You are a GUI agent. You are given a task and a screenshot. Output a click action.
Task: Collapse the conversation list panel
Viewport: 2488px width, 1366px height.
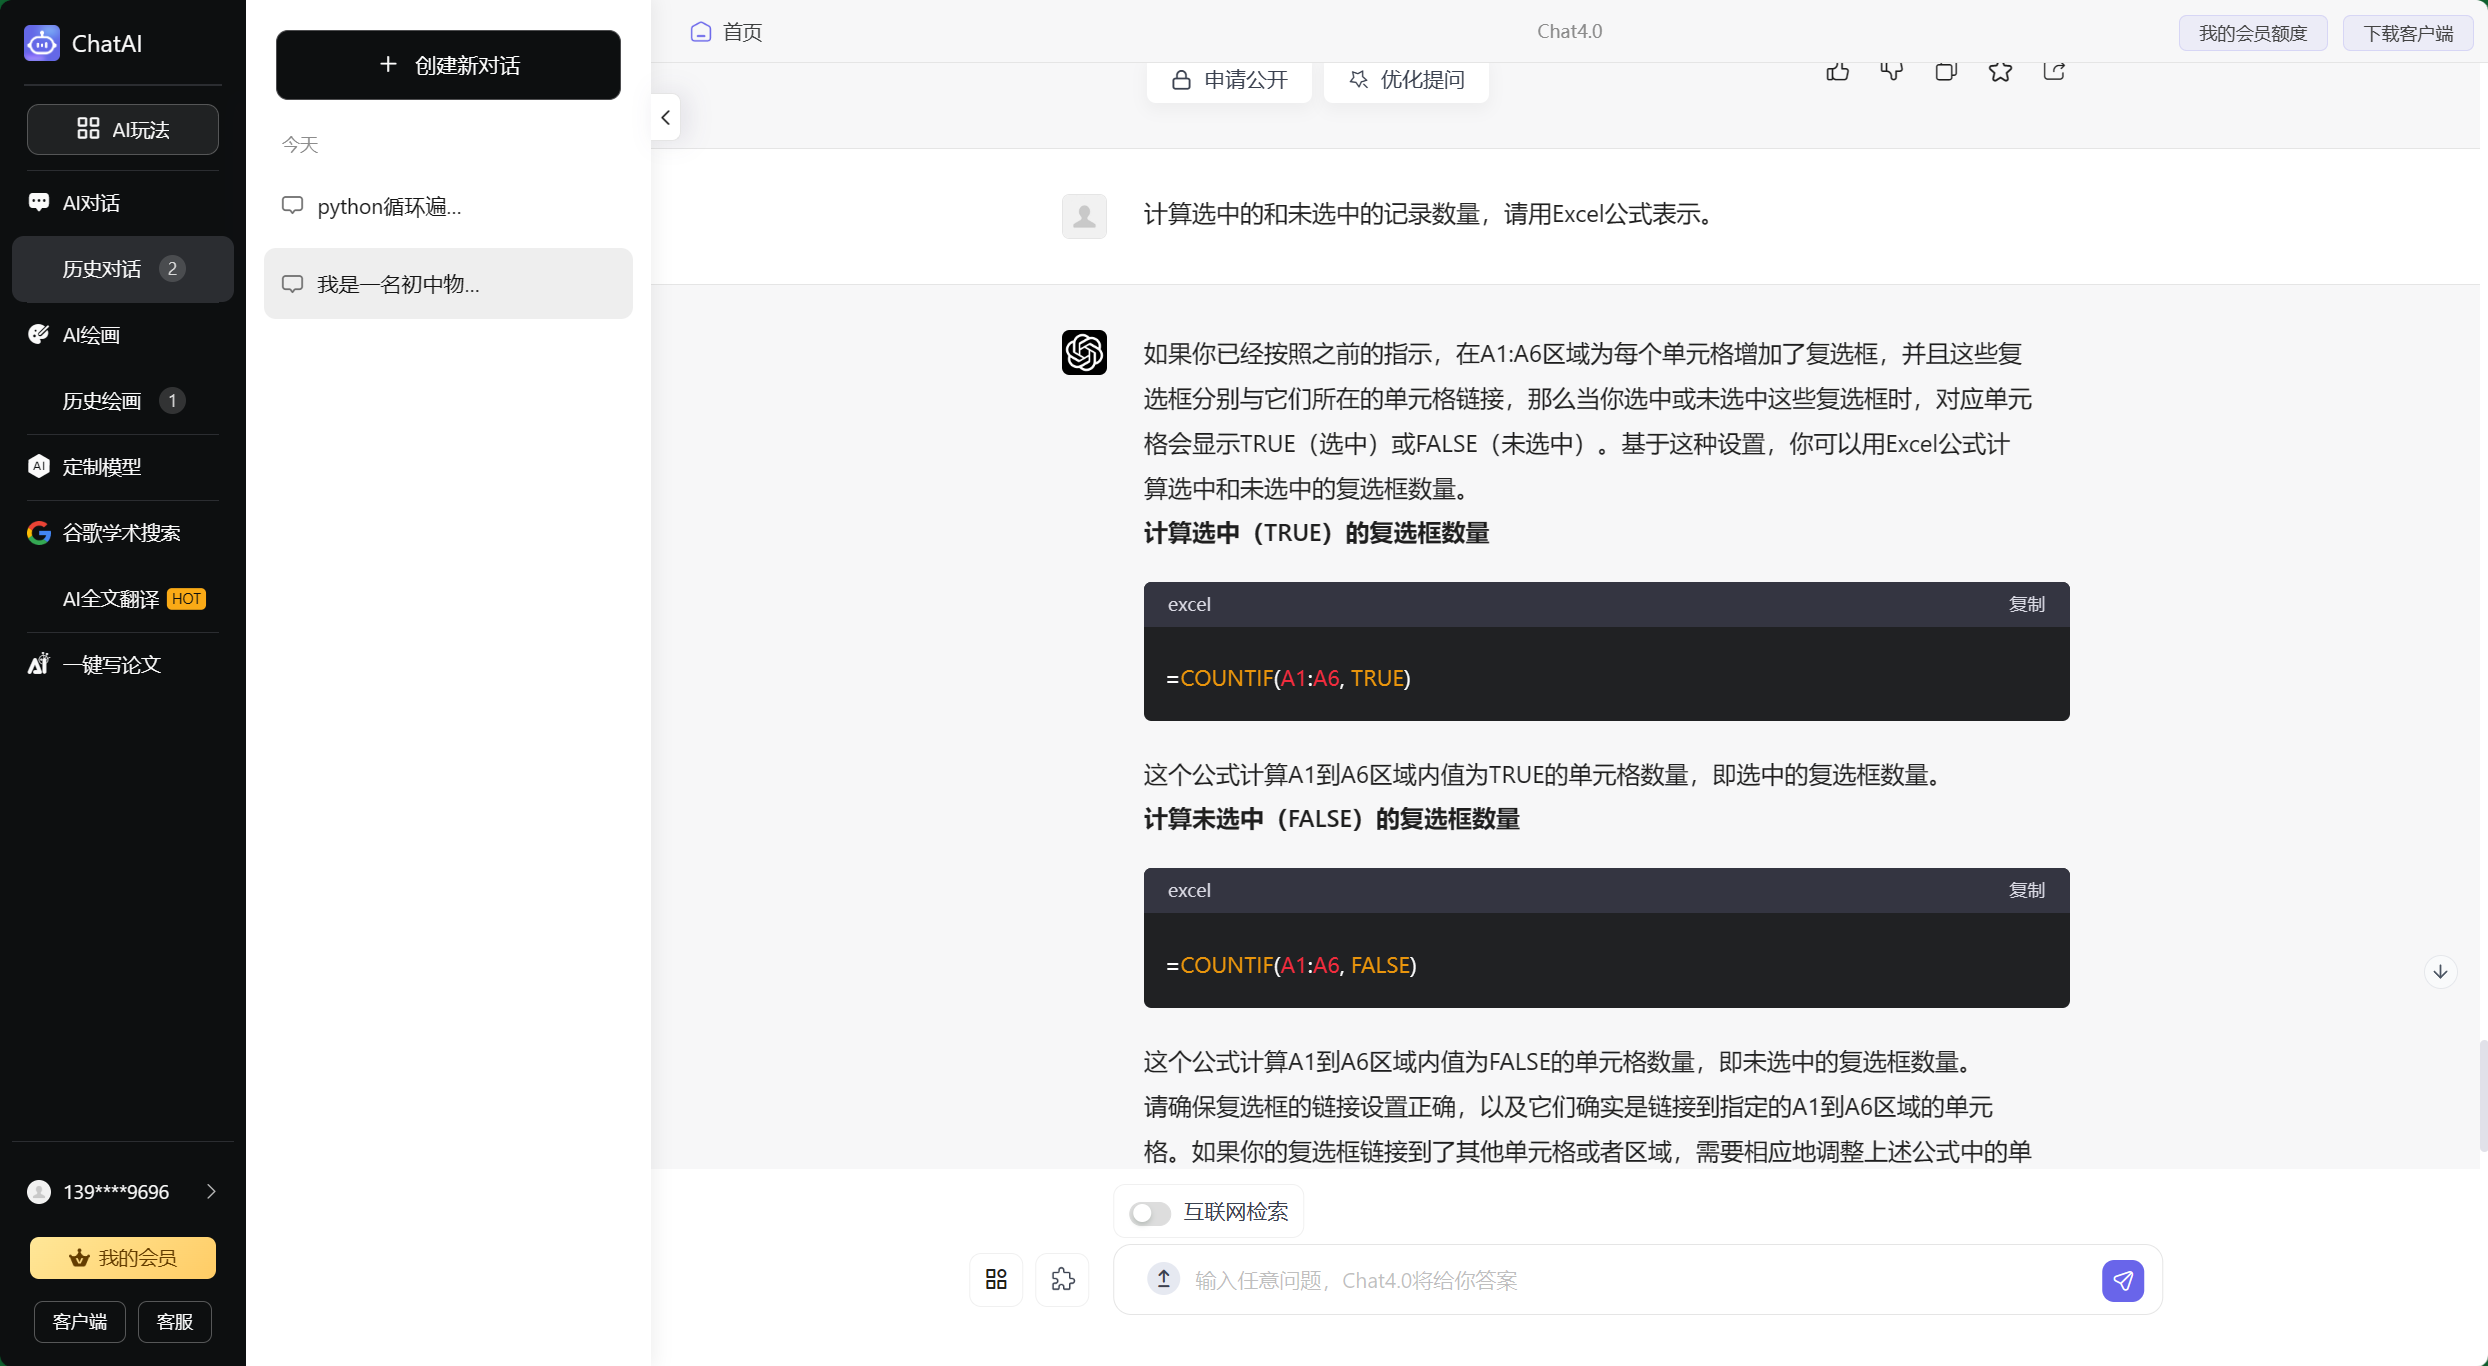pos(665,117)
